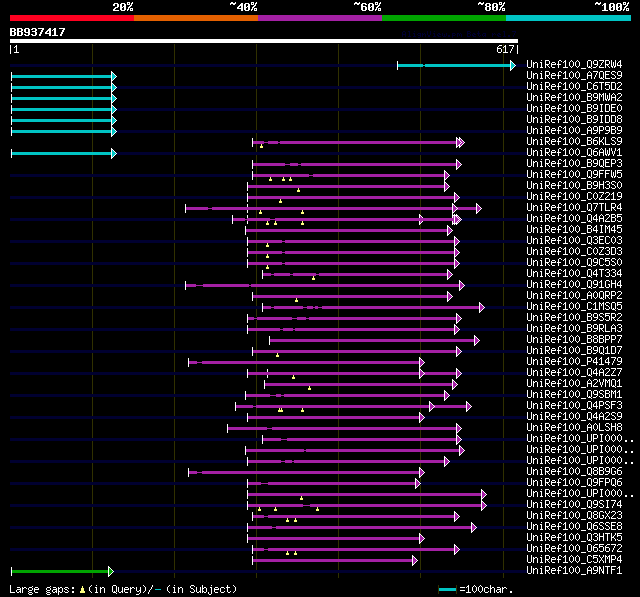Open the UniRef100_P41479 entry
The width and height of the screenshot is (640, 597).
[x=574, y=362]
